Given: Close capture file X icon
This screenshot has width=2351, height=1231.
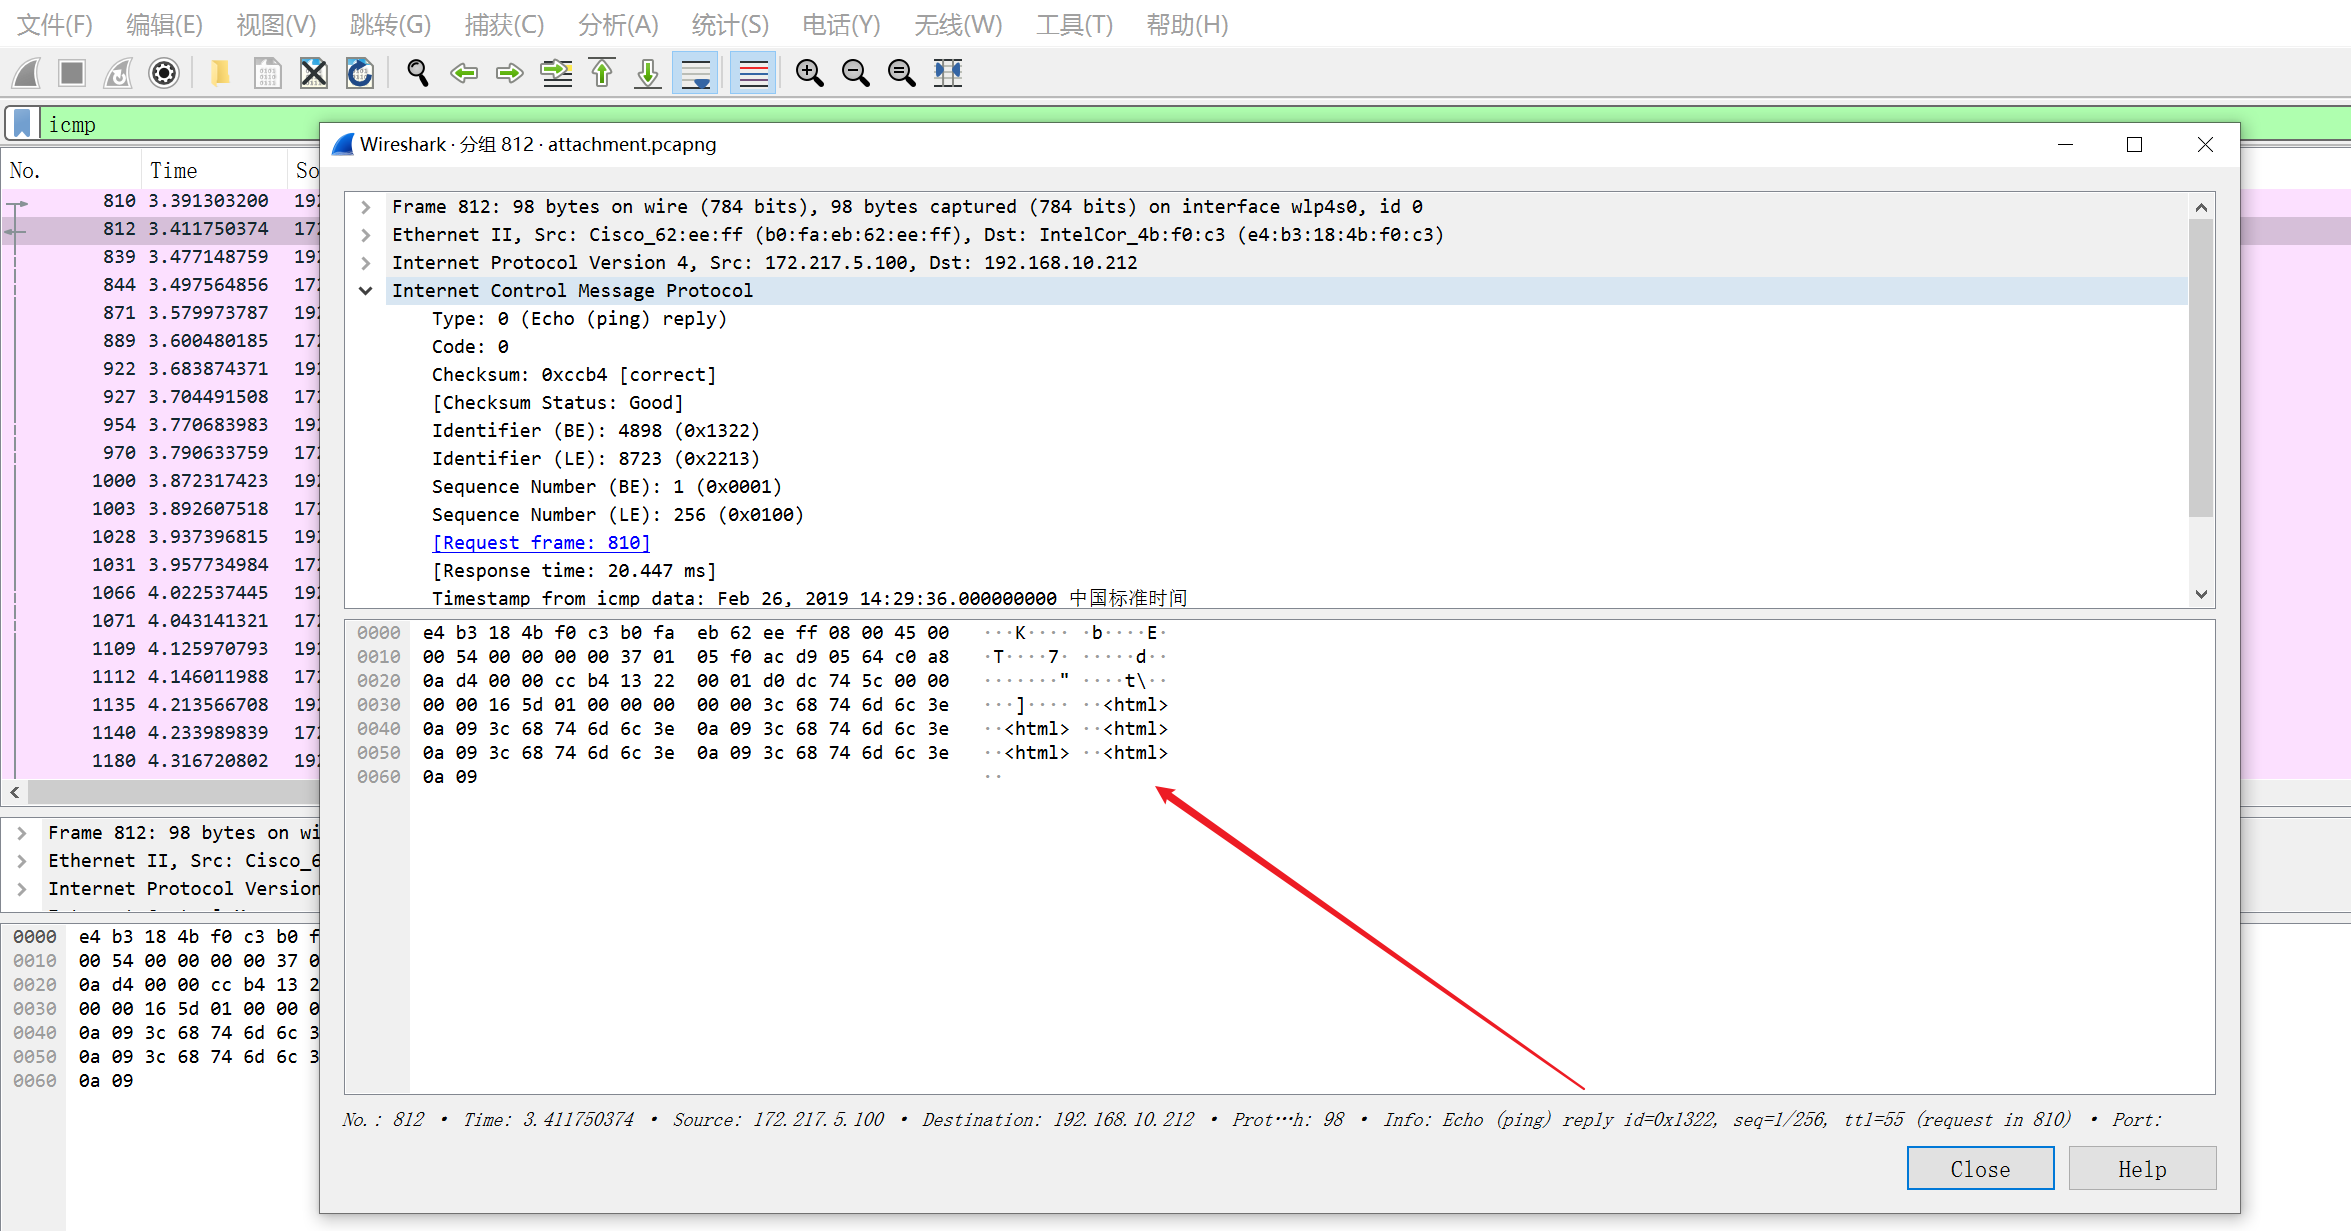Looking at the screenshot, I should (x=314, y=73).
